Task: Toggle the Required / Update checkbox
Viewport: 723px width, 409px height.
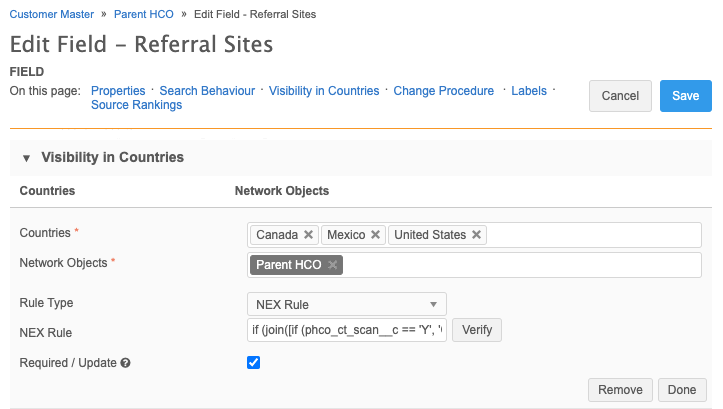Action: pos(254,362)
